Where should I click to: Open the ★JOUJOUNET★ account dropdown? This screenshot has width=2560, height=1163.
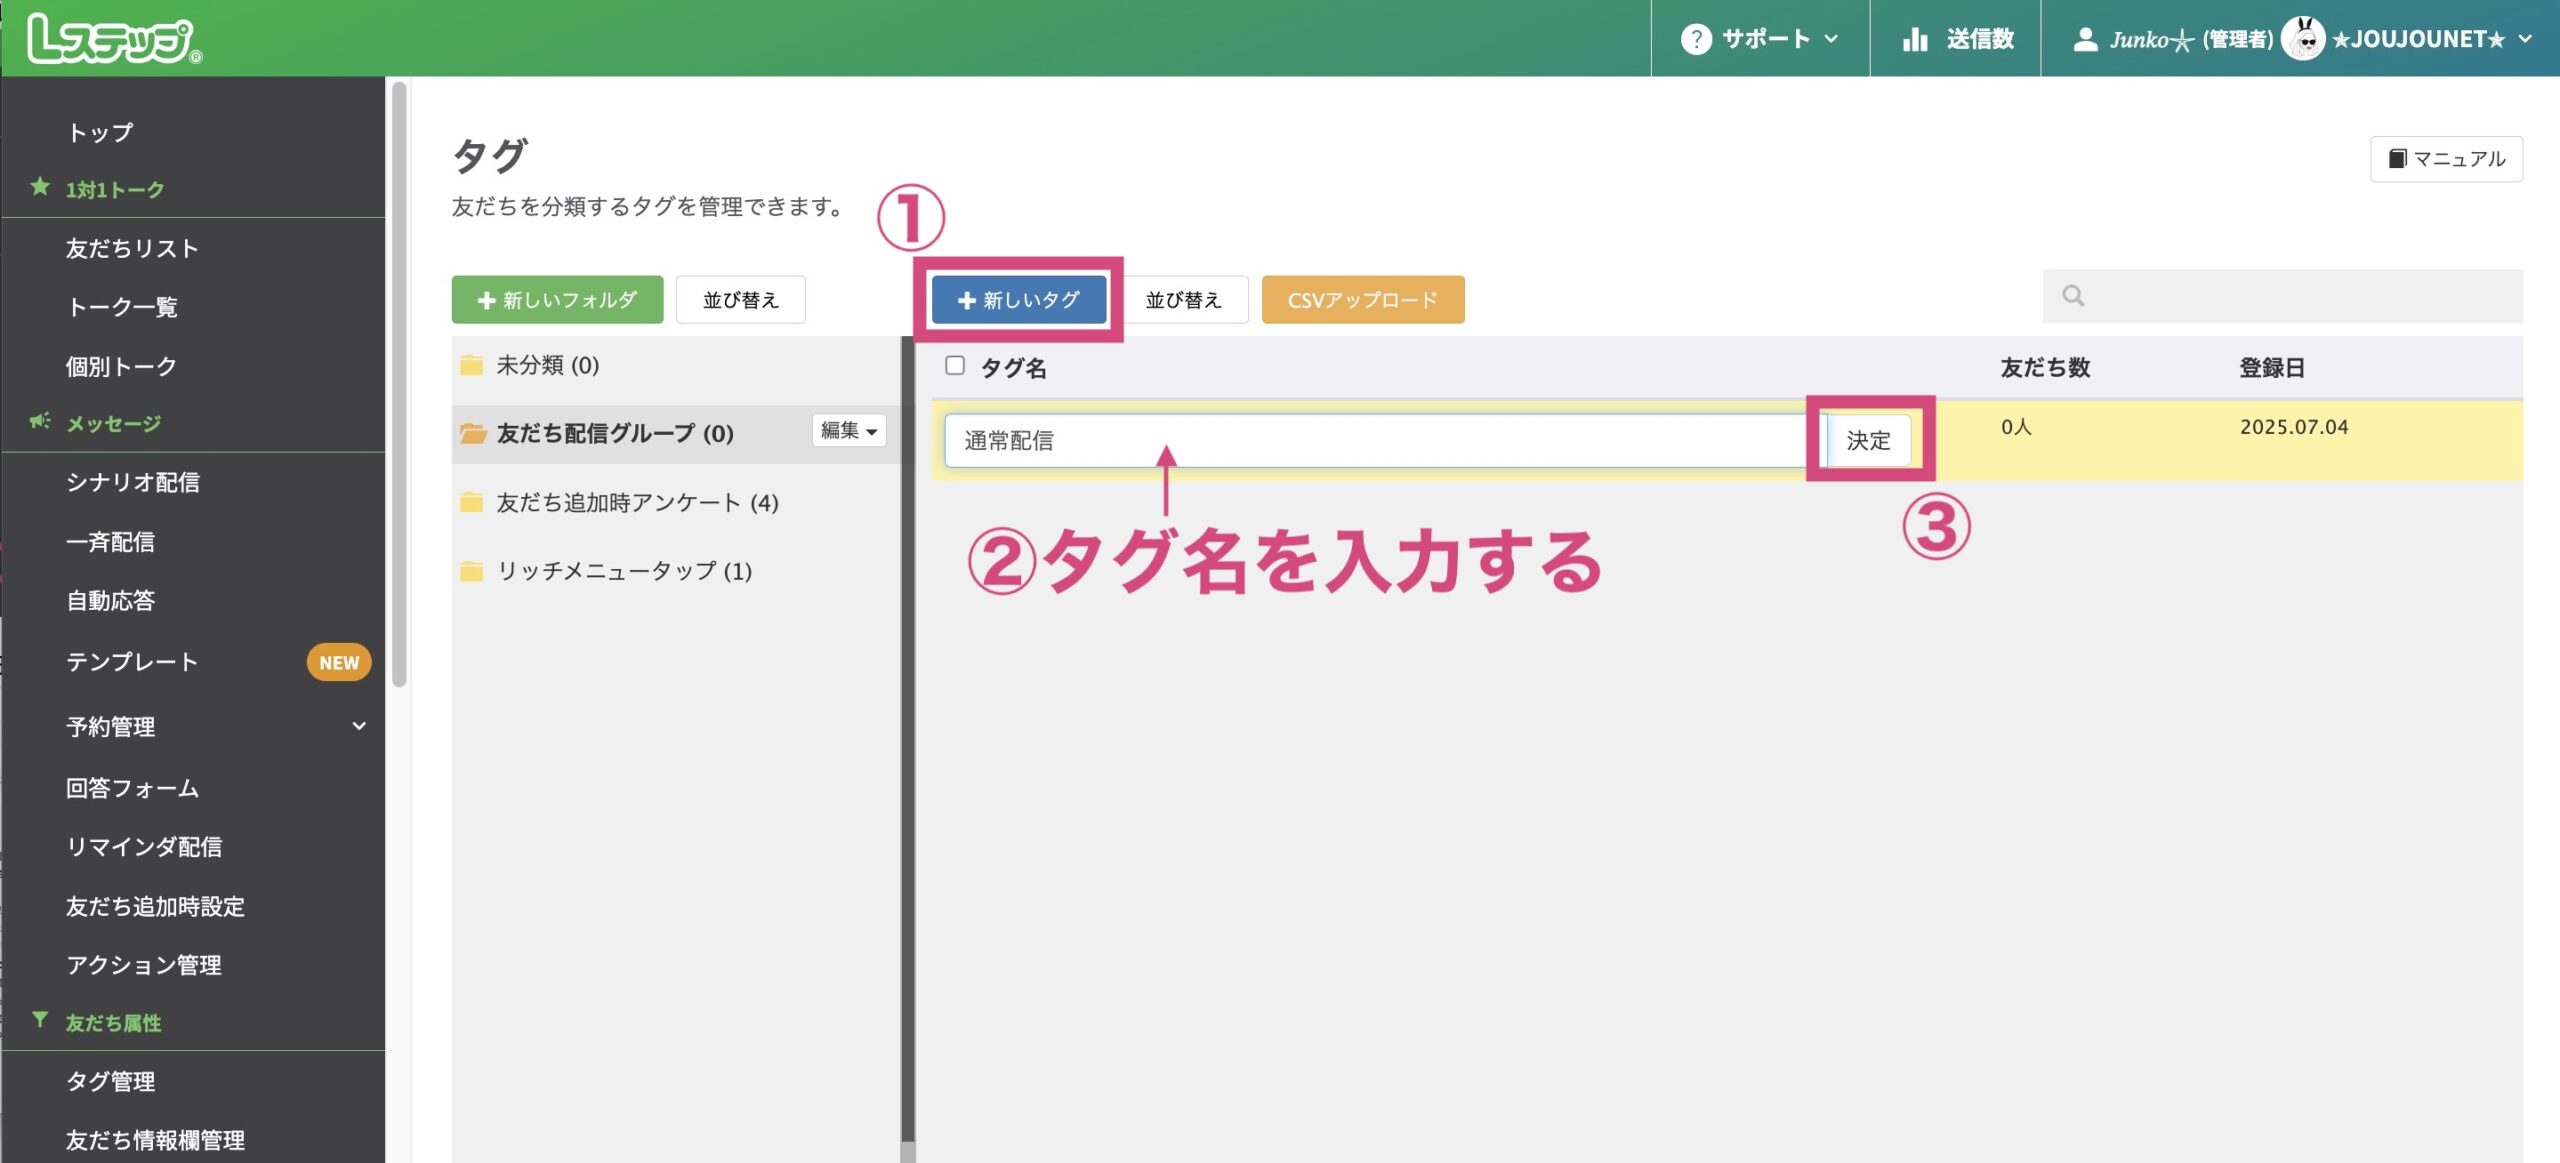(x=2431, y=39)
